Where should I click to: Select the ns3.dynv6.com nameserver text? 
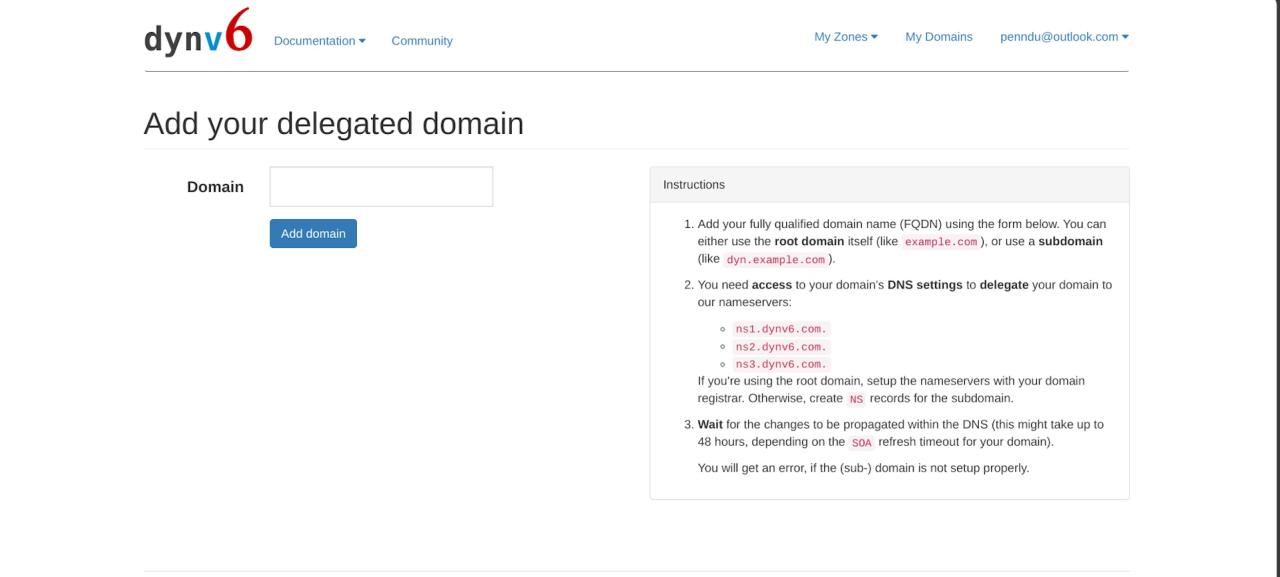pyautogui.click(x=782, y=364)
